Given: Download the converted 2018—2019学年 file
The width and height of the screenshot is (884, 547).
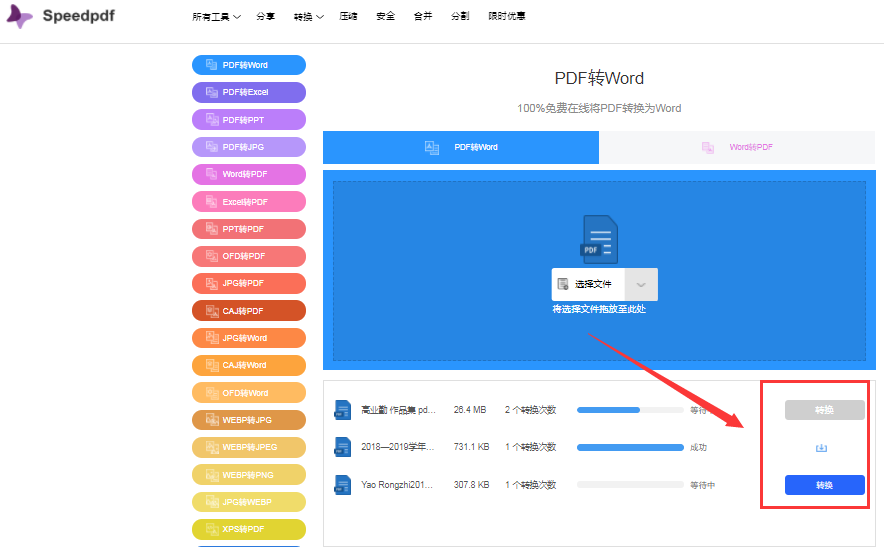Looking at the screenshot, I should click(821, 448).
